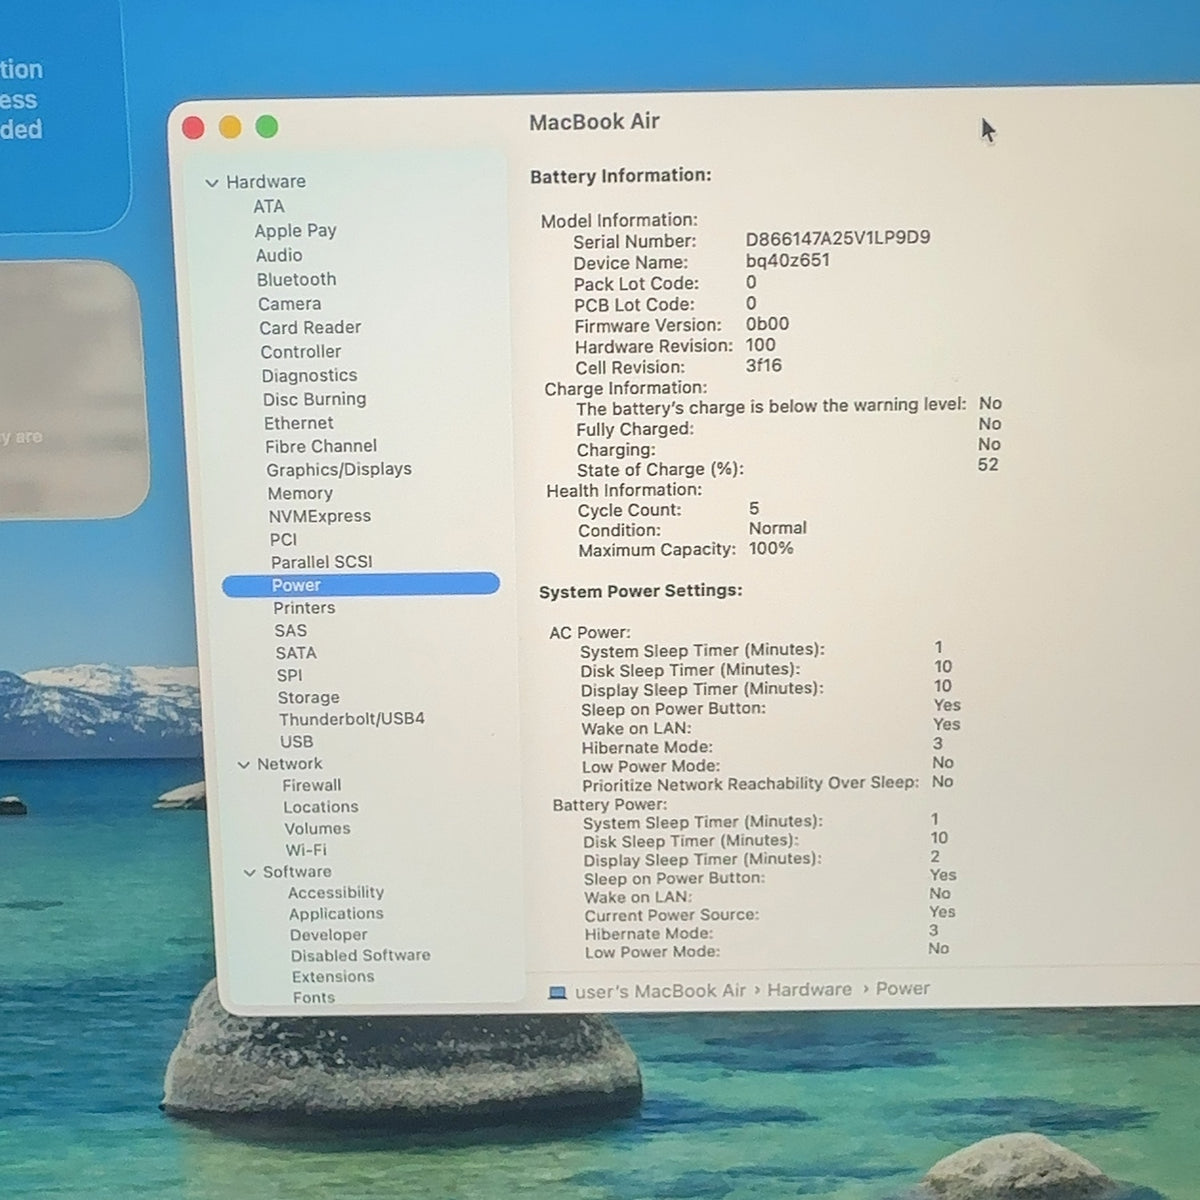This screenshot has width=1200, height=1200.
Task: Open Wi-Fi under Network
Action: (306, 850)
